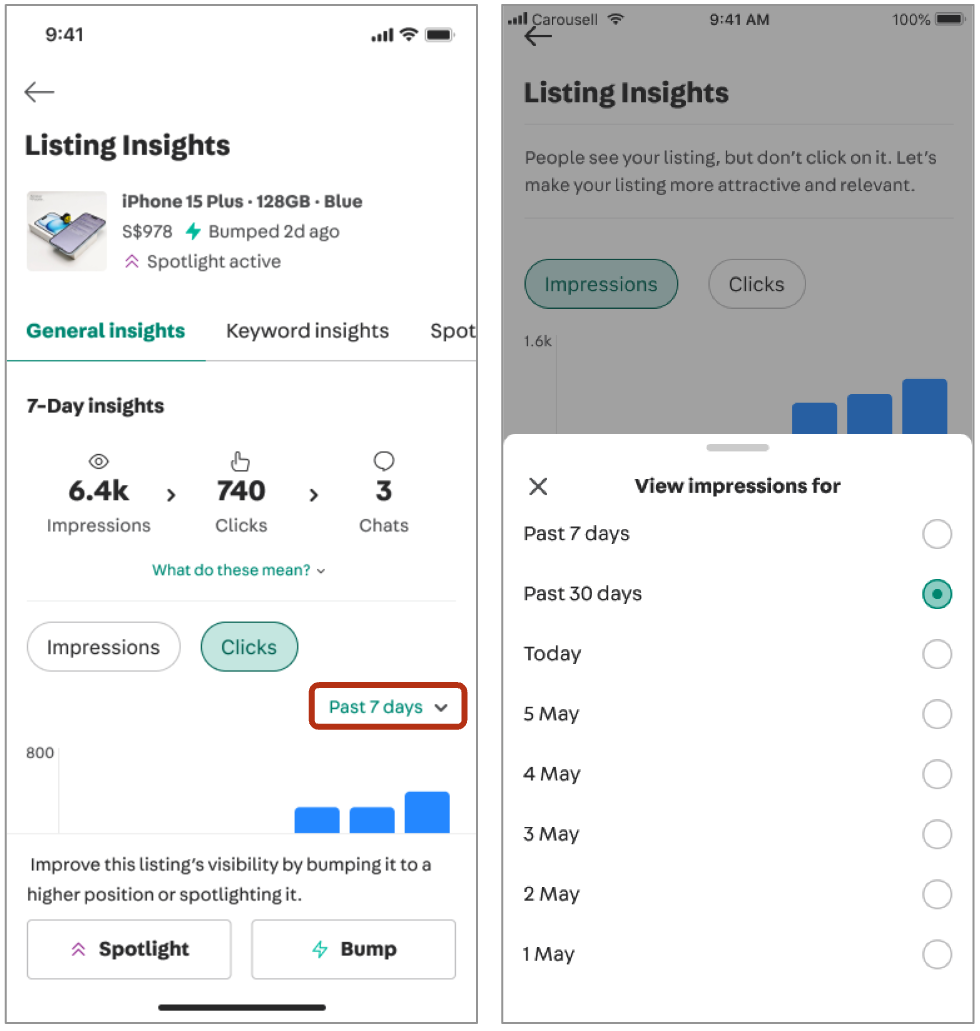
Task: Tap the chevron between Impressions and Clicks stats
Action: [x=171, y=495]
